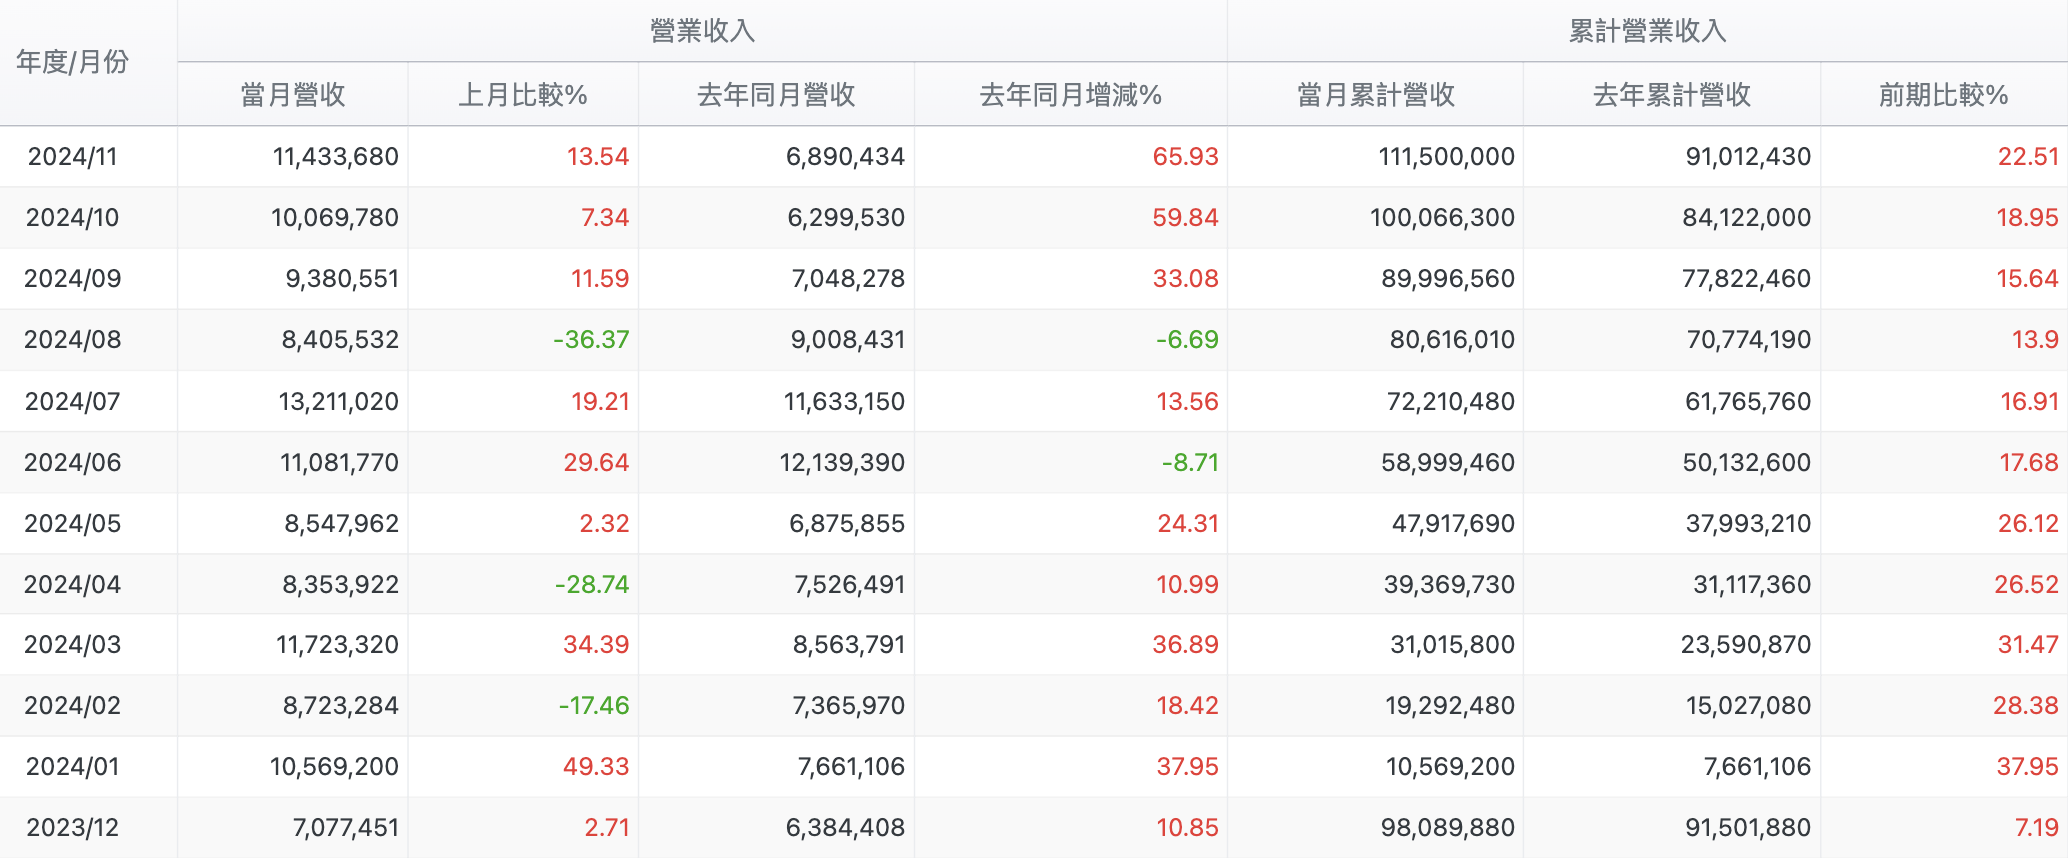Click the 22.51 period comparison value
The height and width of the screenshot is (858, 2068).
(2029, 157)
